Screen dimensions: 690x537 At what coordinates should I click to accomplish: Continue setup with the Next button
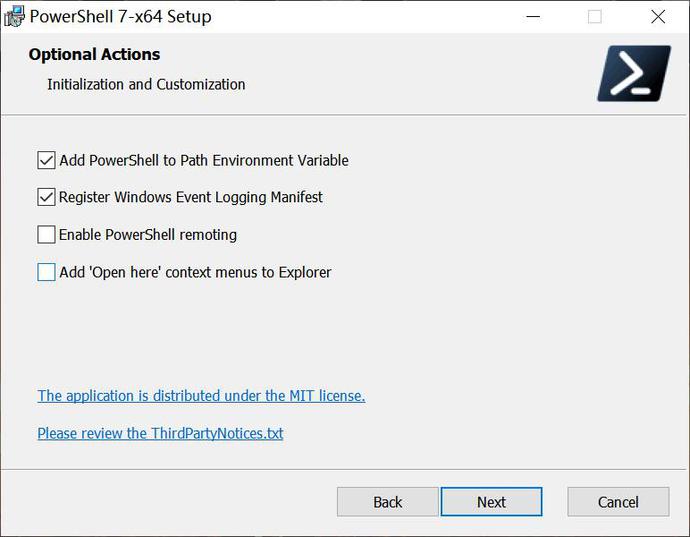[x=492, y=502]
